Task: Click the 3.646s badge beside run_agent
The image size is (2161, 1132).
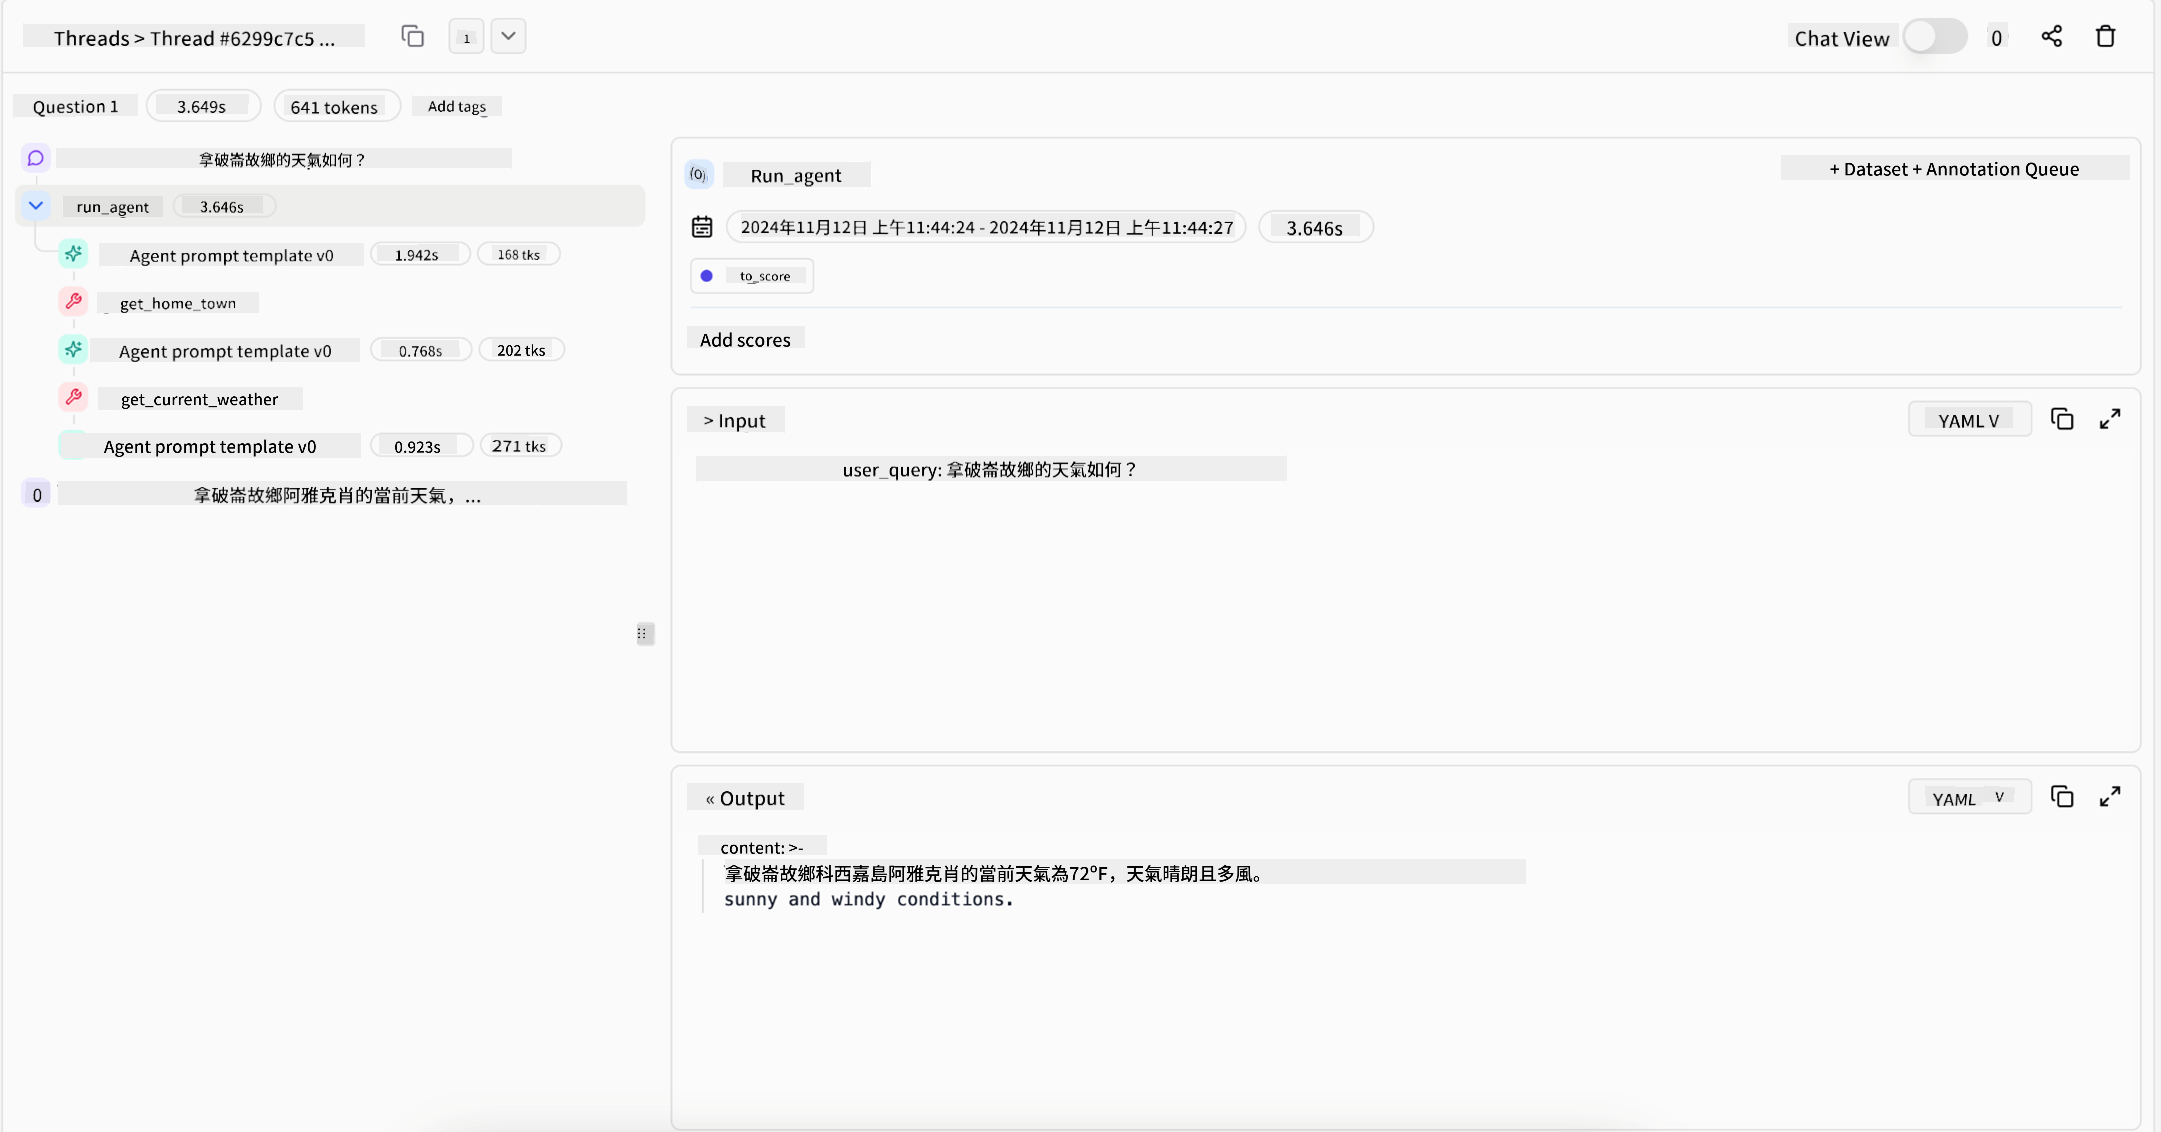Action: pyautogui.click(x=223, y=206)
